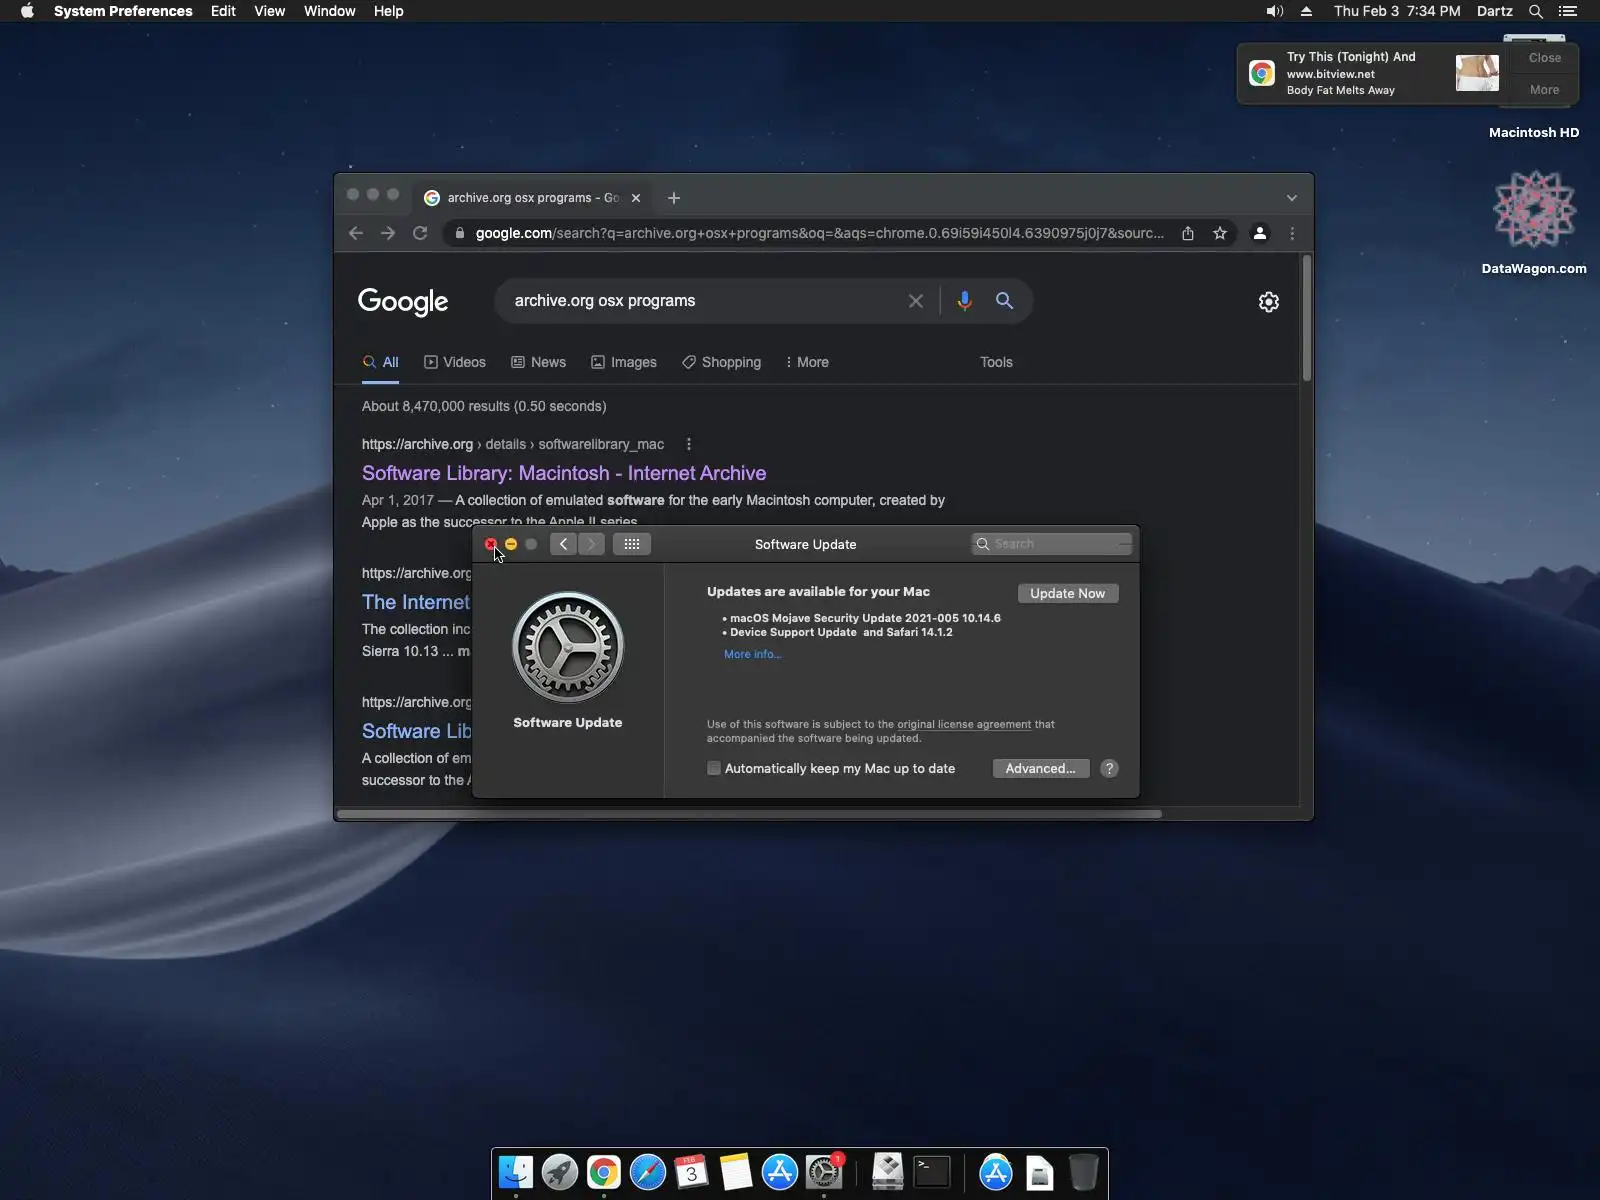
Task: Click the eject icon in menu bar
Action: 1306,11
